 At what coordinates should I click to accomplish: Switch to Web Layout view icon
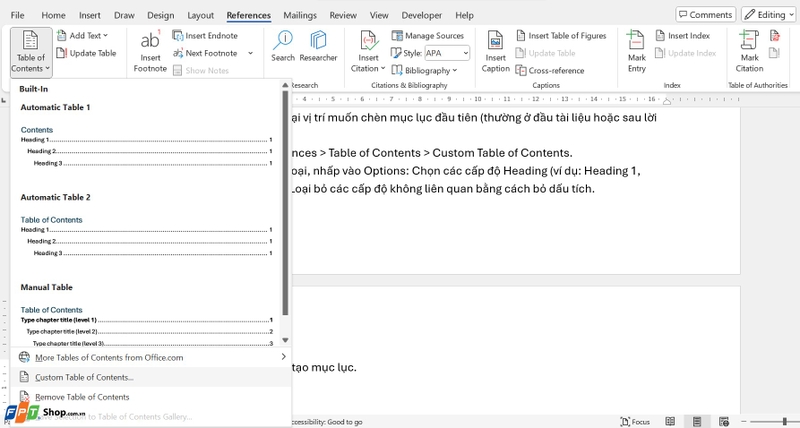pos(723,421)
